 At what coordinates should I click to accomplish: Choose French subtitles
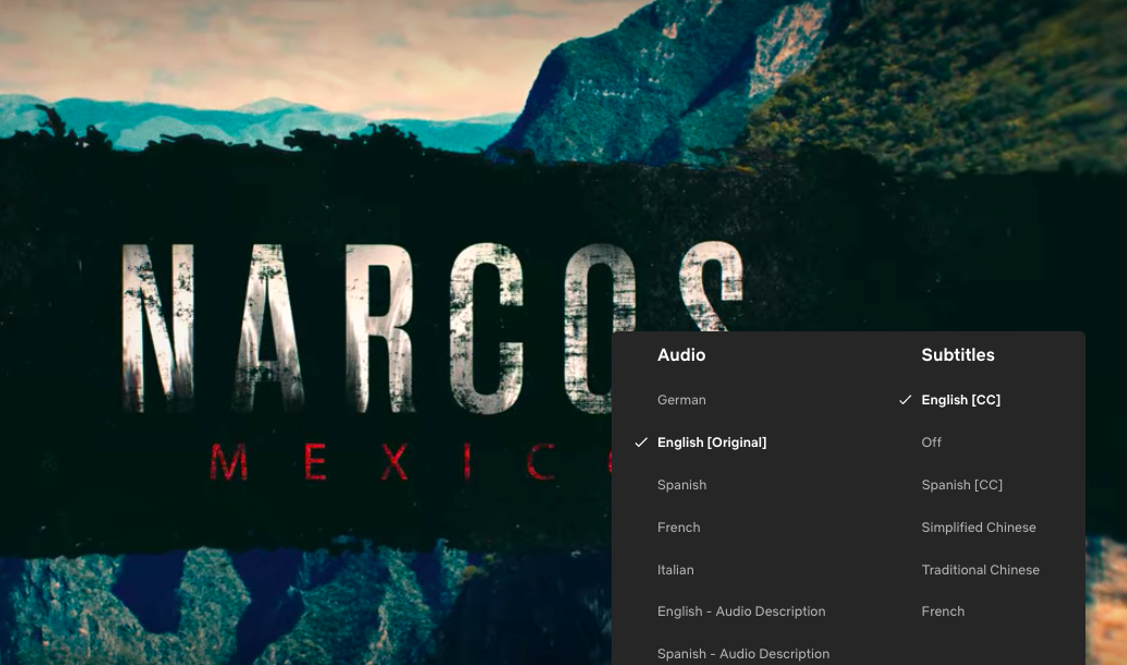point(943,611)
